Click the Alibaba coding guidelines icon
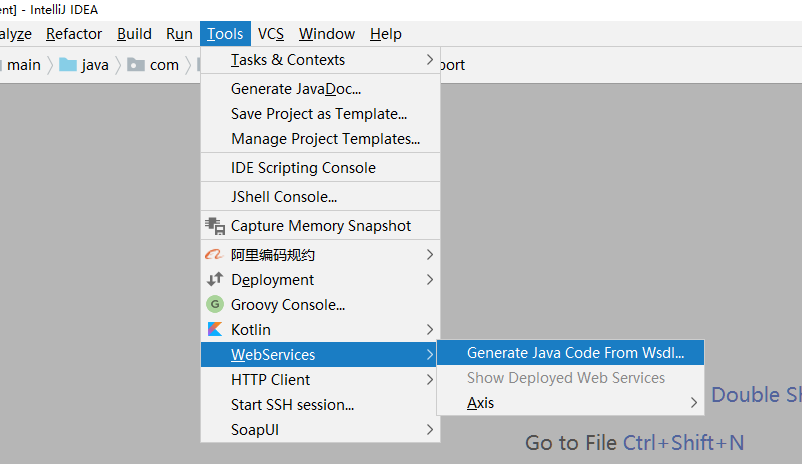This screenshot has width=802, height=464. point(214,254)
